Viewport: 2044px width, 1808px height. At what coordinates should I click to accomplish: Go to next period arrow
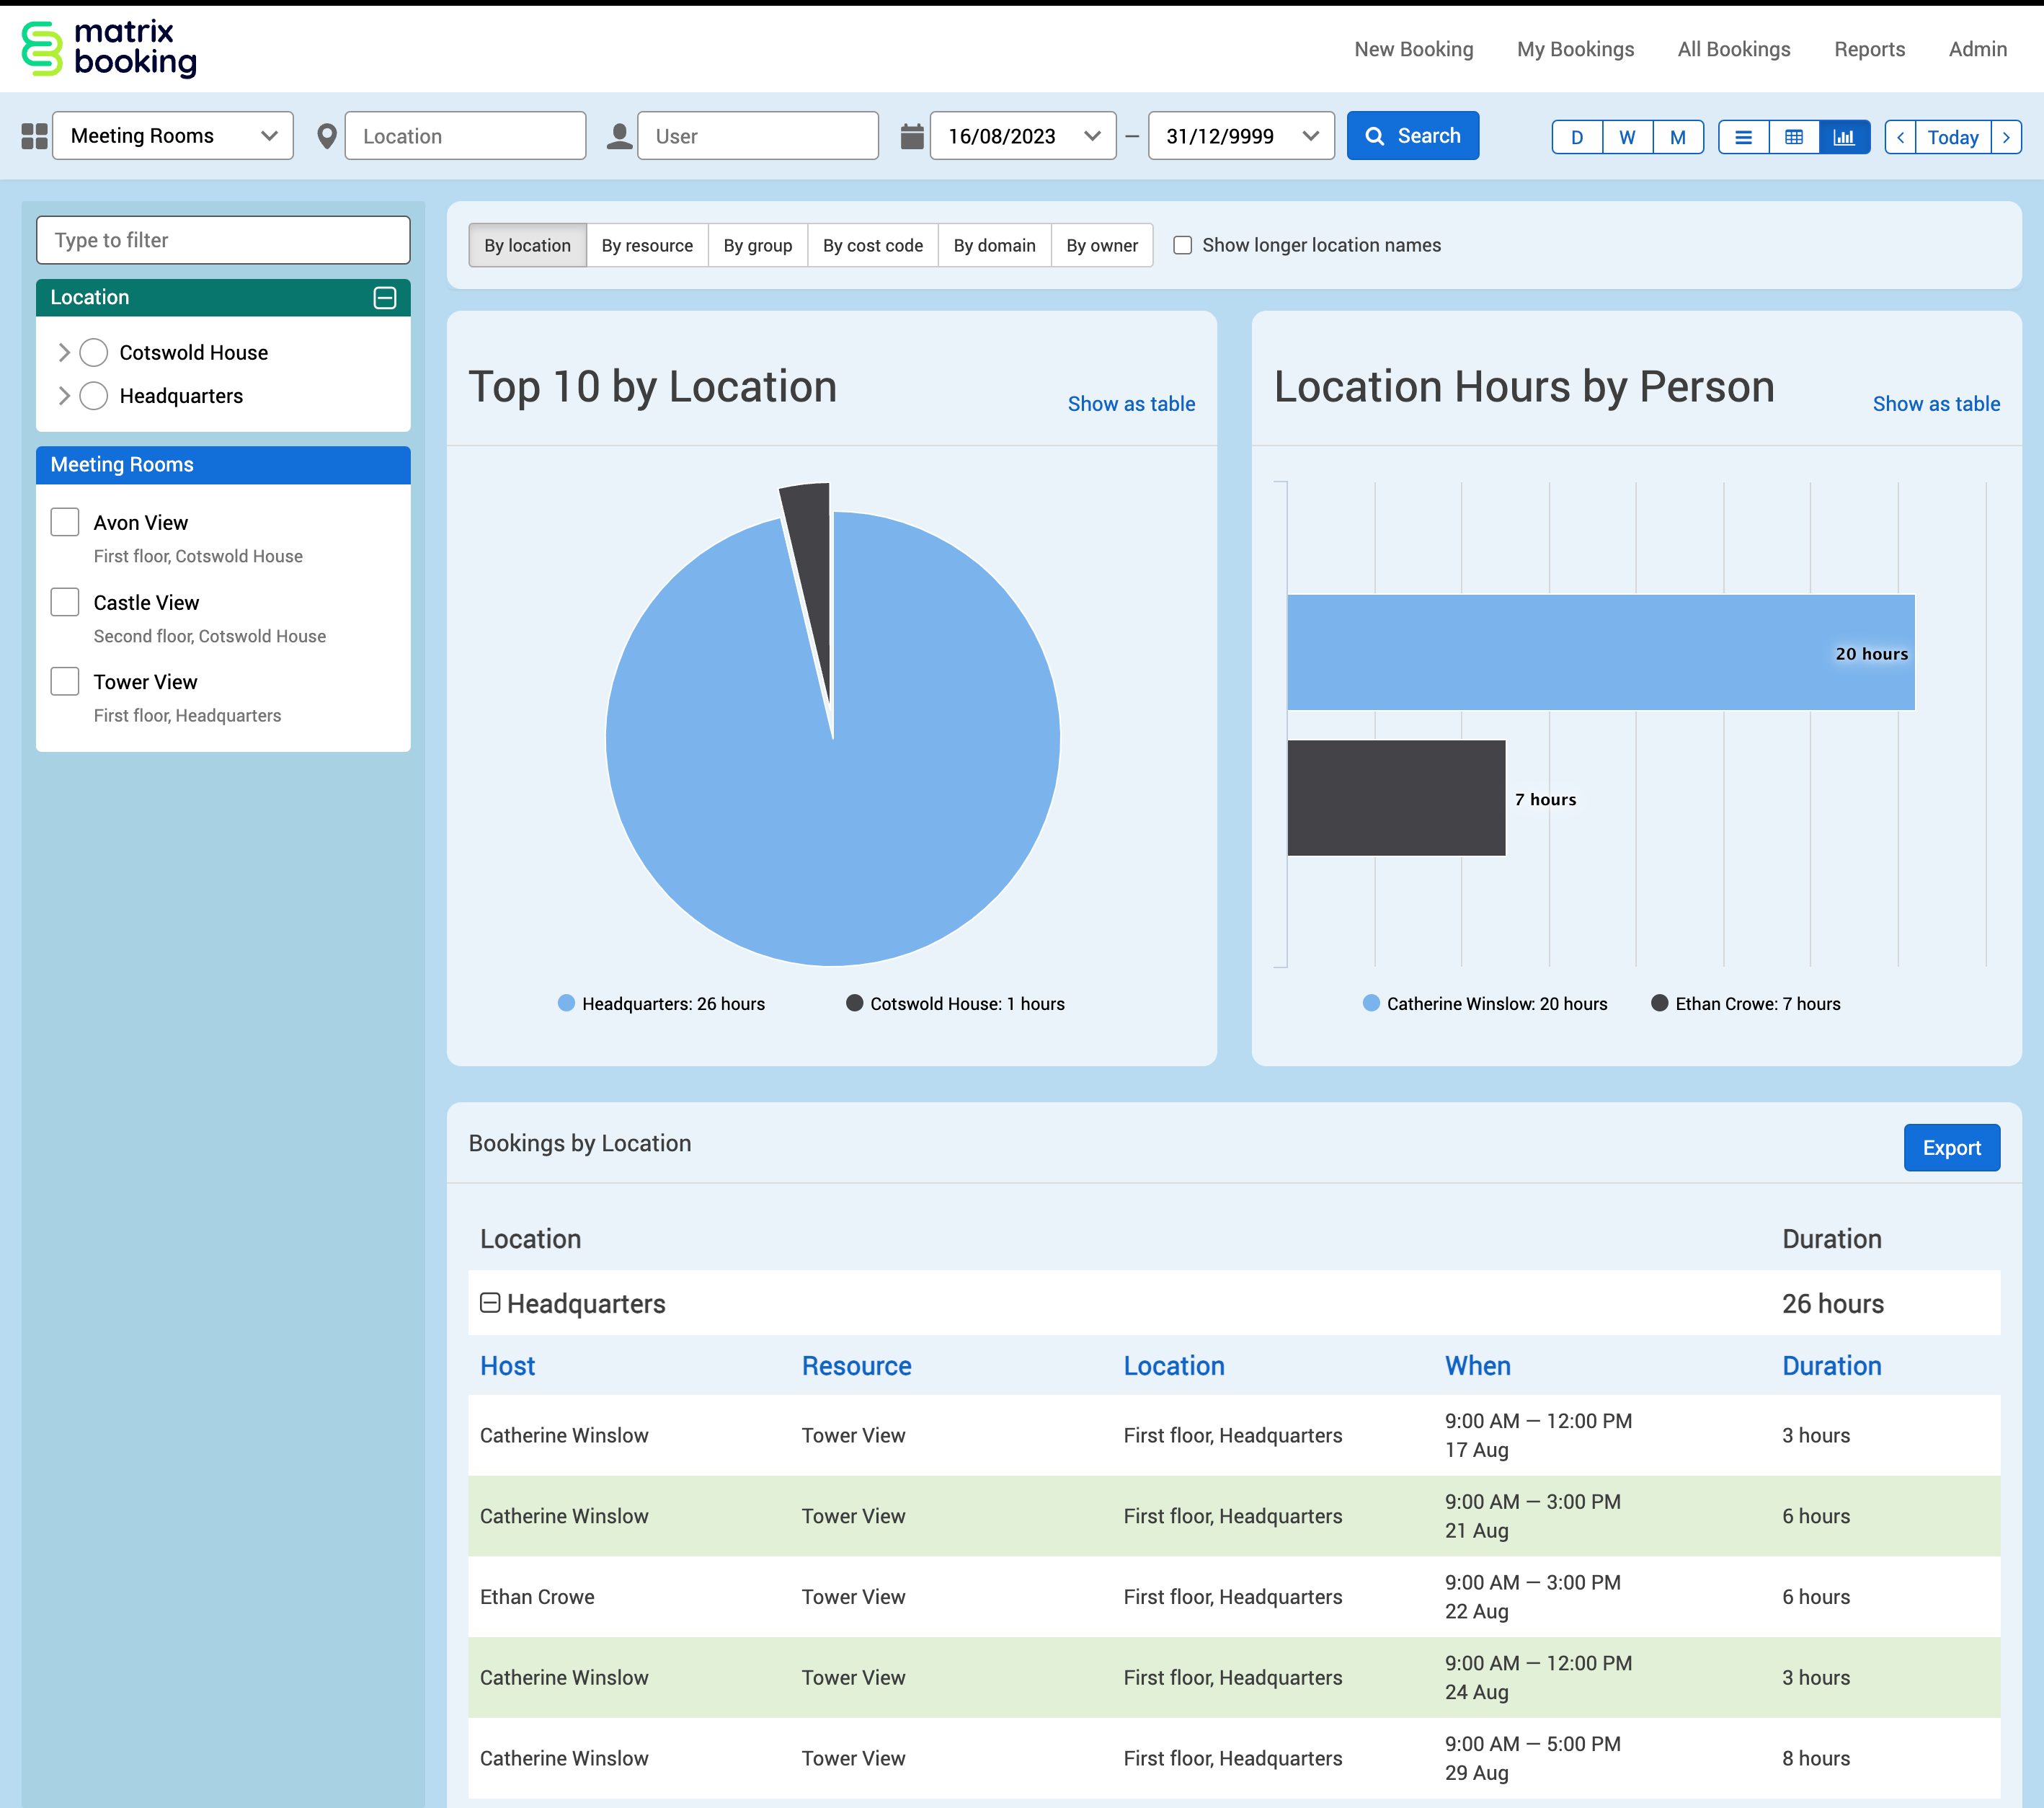click(2006, 137)
